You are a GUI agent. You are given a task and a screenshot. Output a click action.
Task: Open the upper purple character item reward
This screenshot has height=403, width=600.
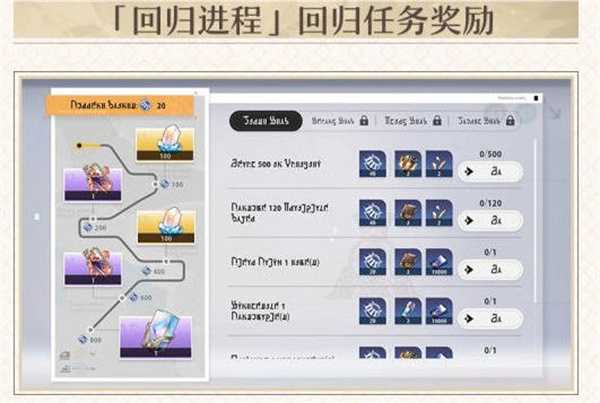coord(93,184)
